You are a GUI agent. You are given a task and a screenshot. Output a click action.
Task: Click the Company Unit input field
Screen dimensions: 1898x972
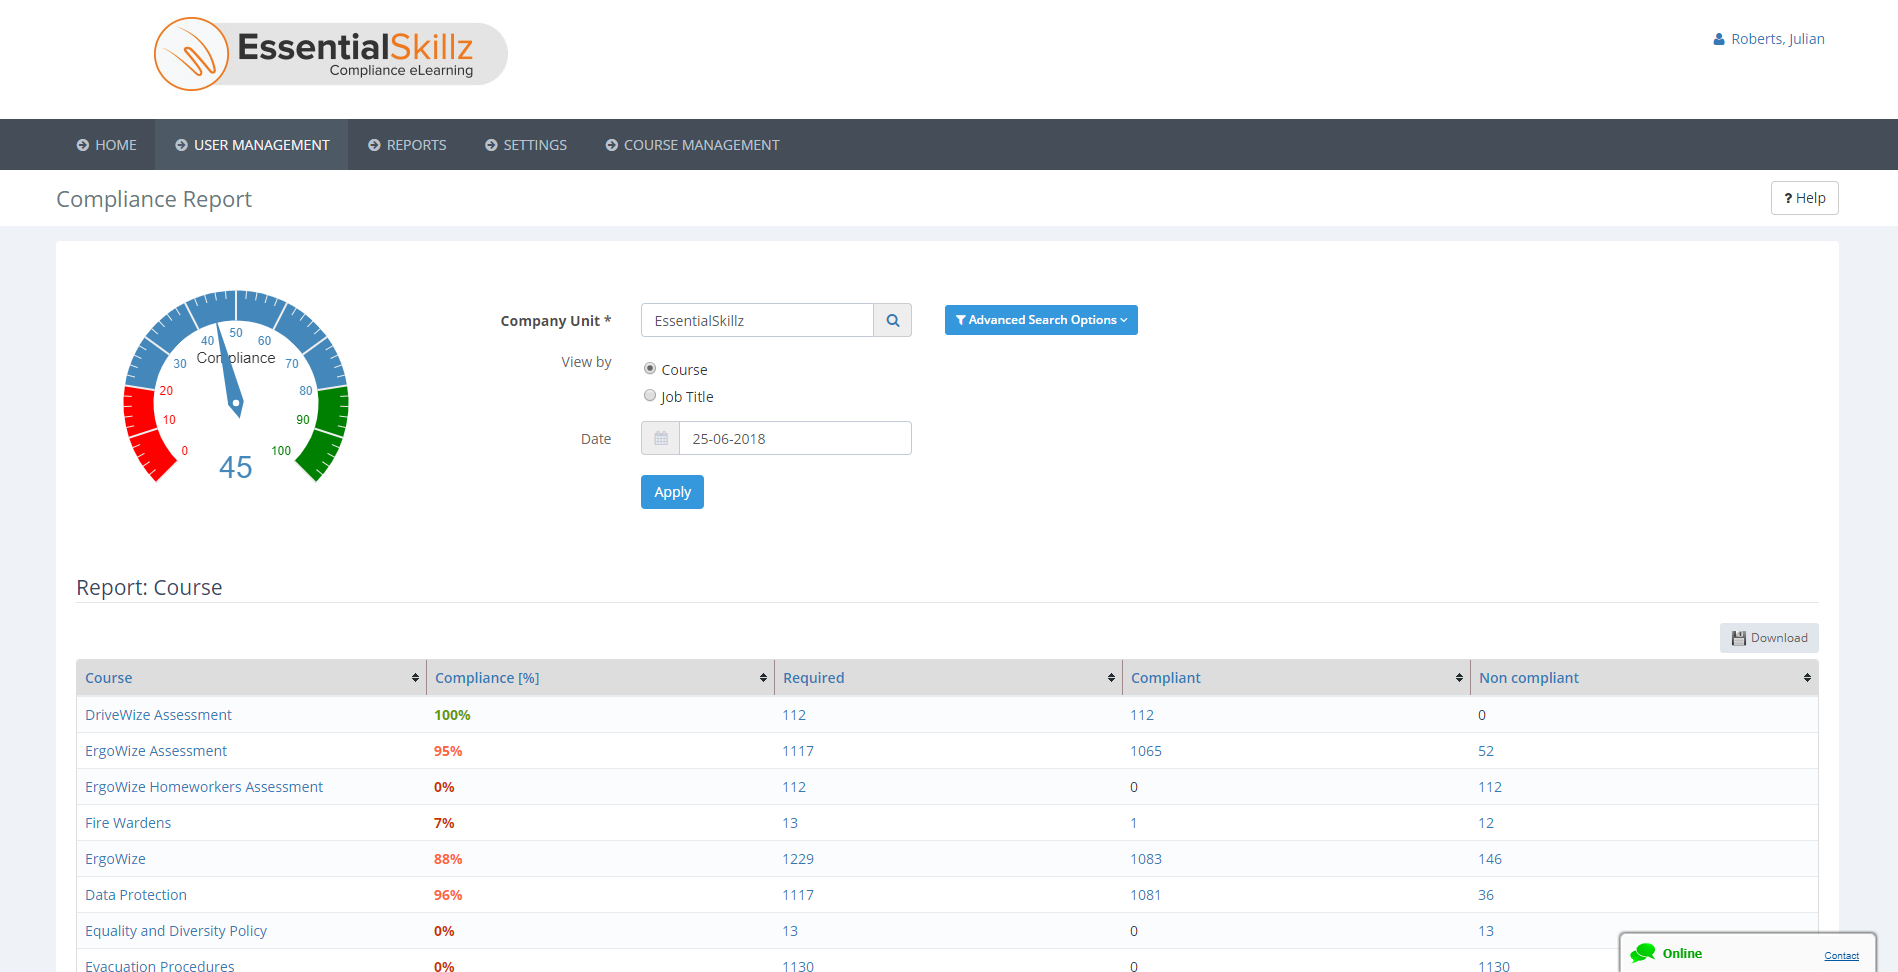point(757,320)
